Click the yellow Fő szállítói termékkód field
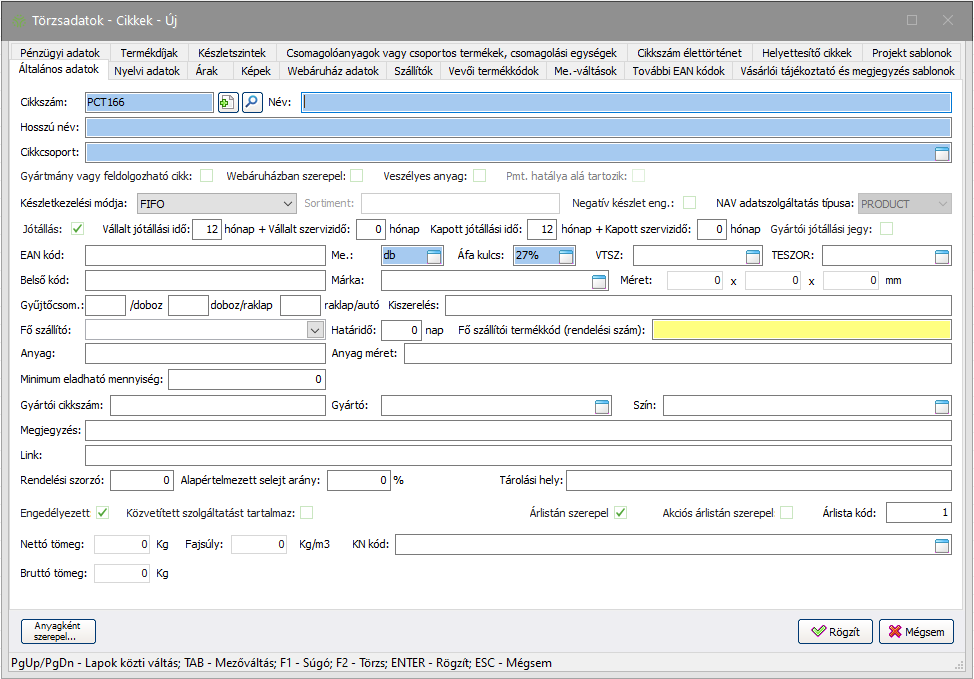974x679 pixels. [801, 330]
